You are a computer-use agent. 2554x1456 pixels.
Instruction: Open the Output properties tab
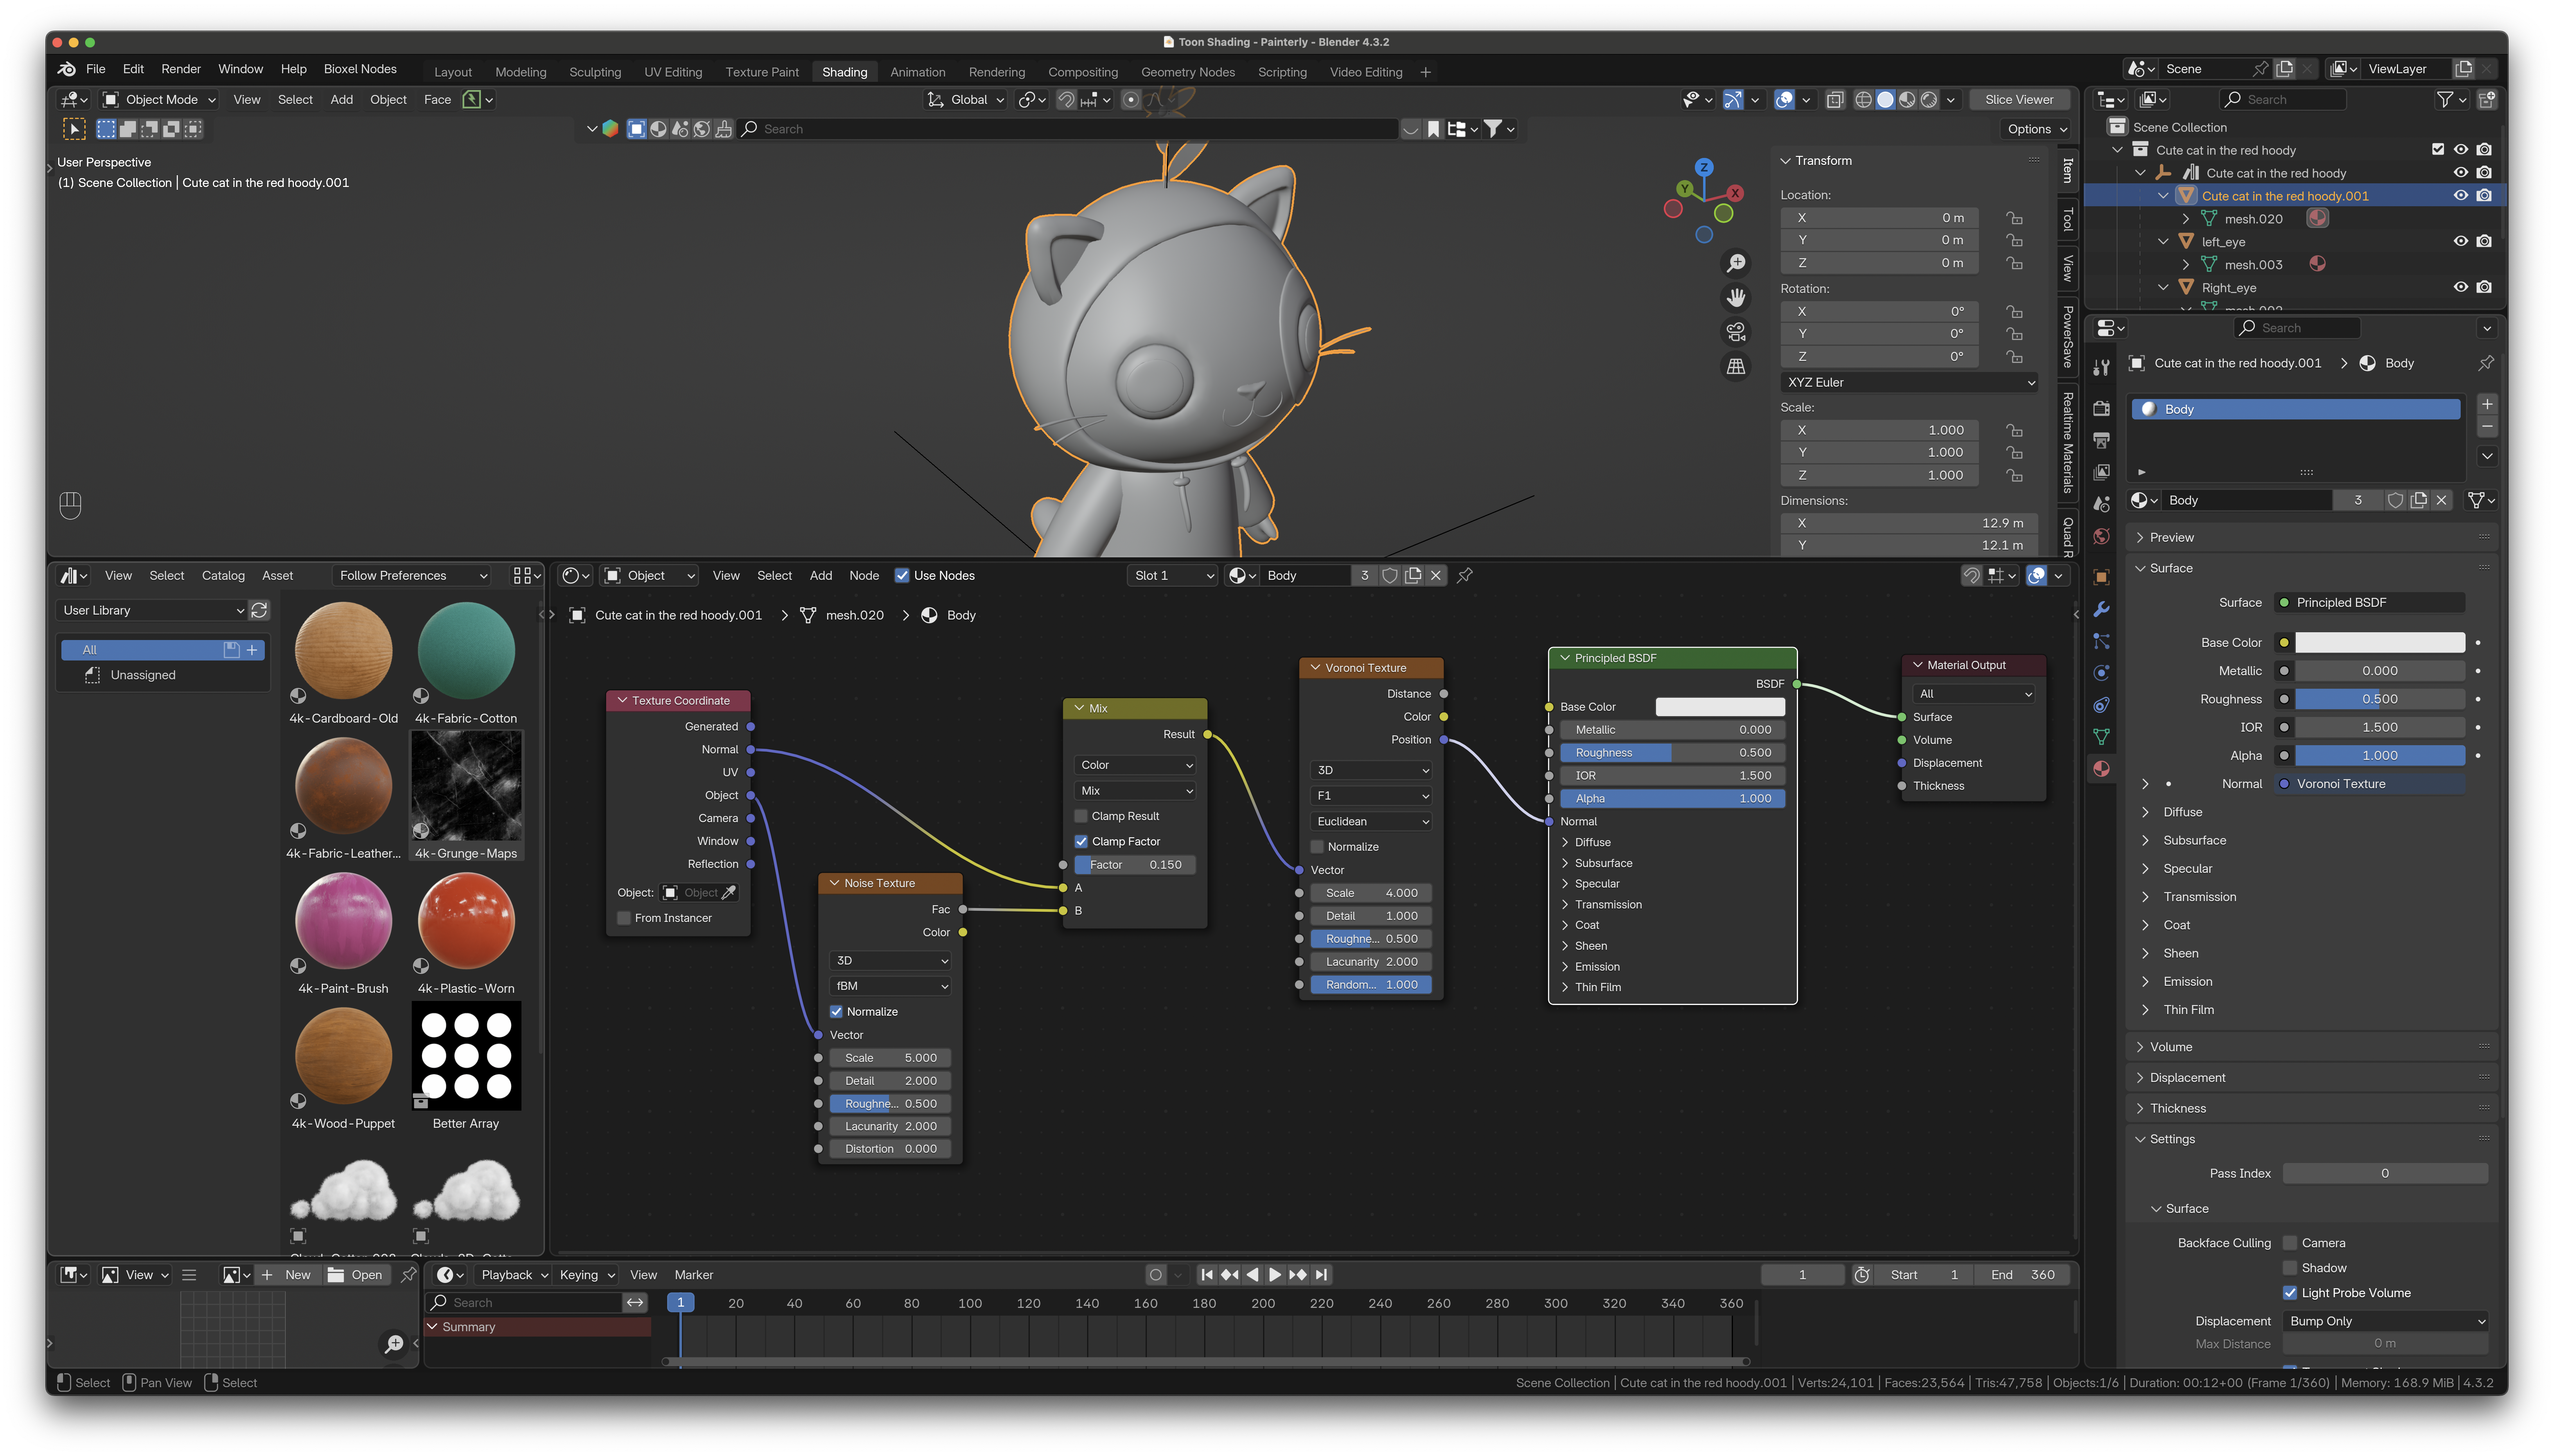[2101, 440]
